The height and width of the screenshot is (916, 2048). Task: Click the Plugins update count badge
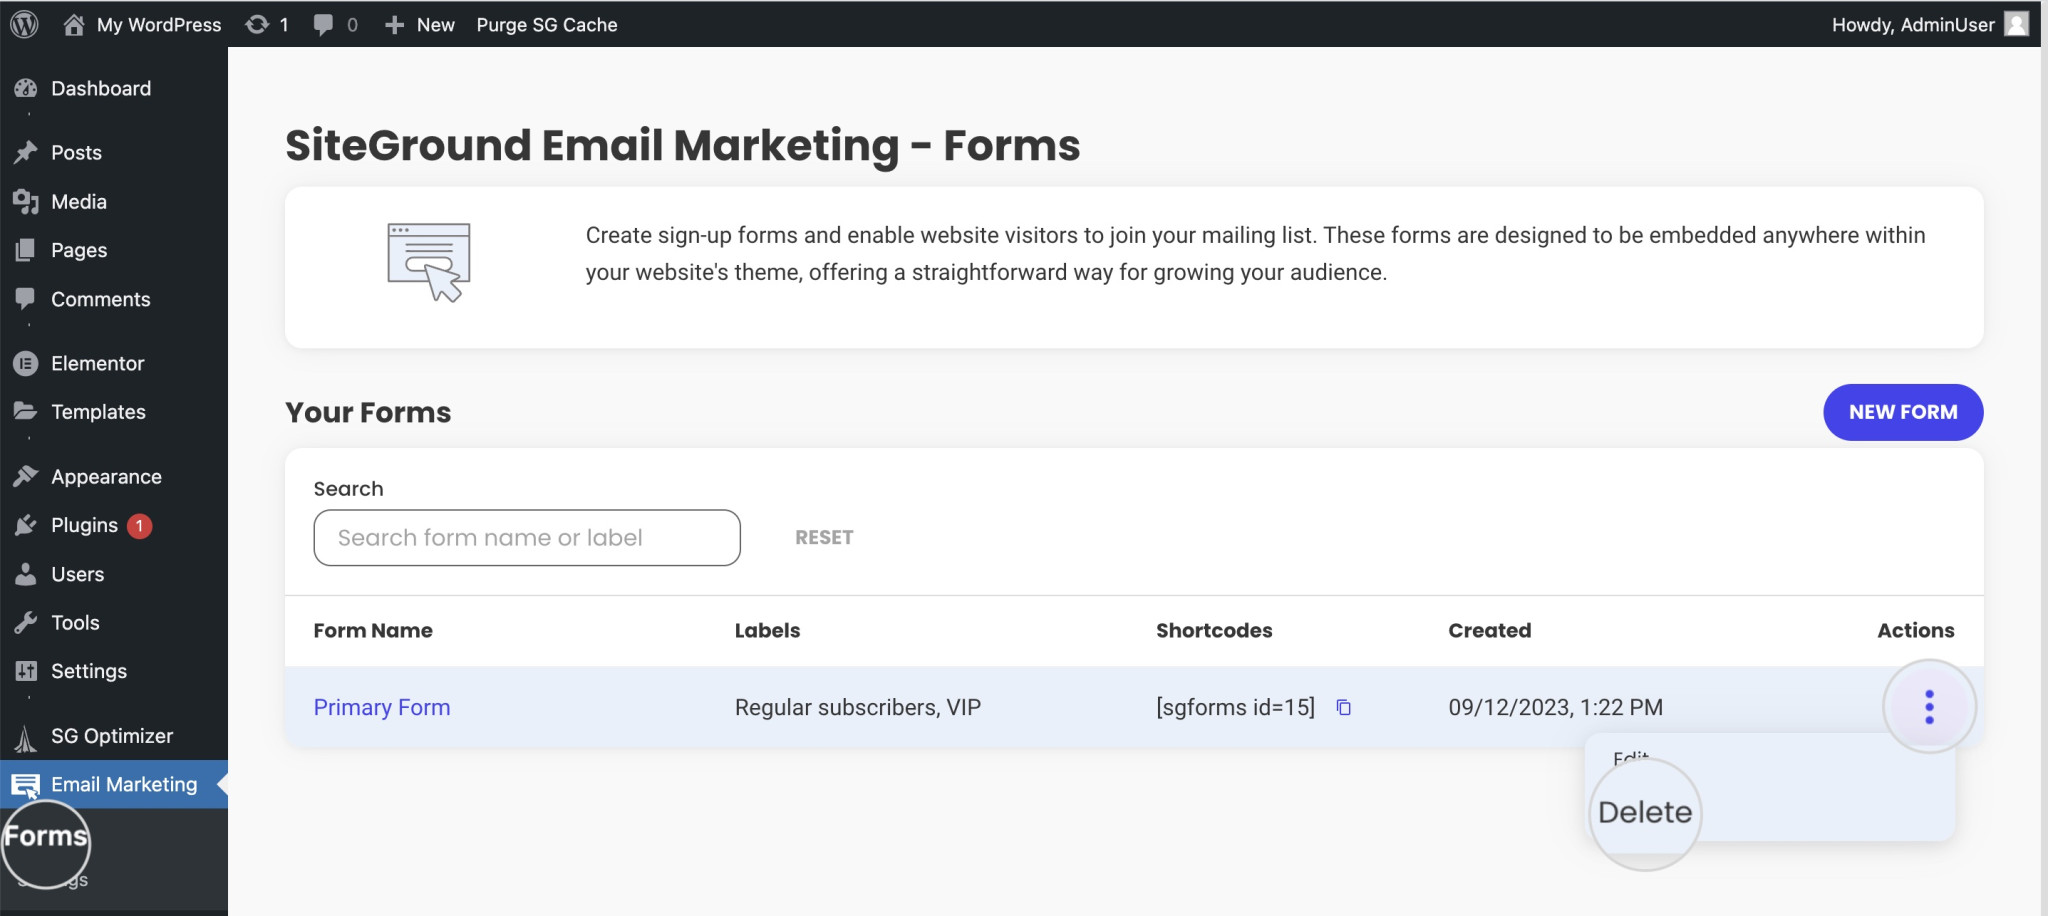(x=140, y=525)
